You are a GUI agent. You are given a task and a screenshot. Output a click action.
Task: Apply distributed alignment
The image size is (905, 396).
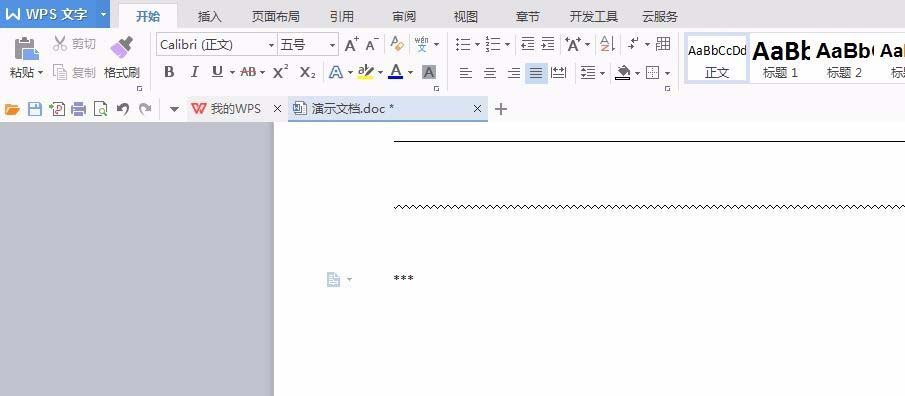tap(559, 73)
